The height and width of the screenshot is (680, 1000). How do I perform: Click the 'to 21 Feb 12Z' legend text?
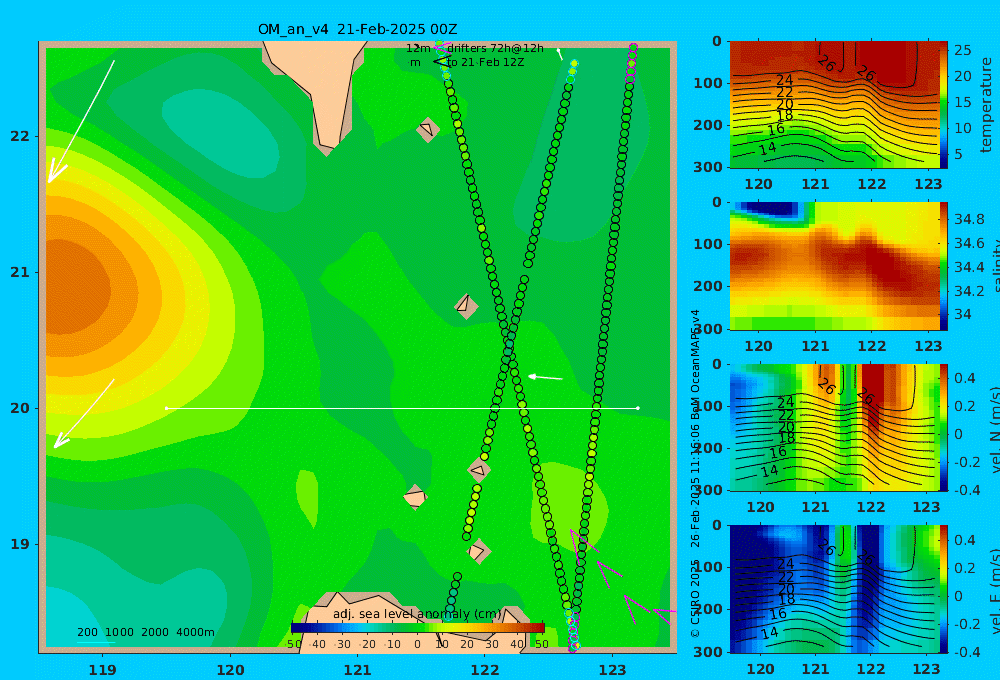click(x=485, y=63)
